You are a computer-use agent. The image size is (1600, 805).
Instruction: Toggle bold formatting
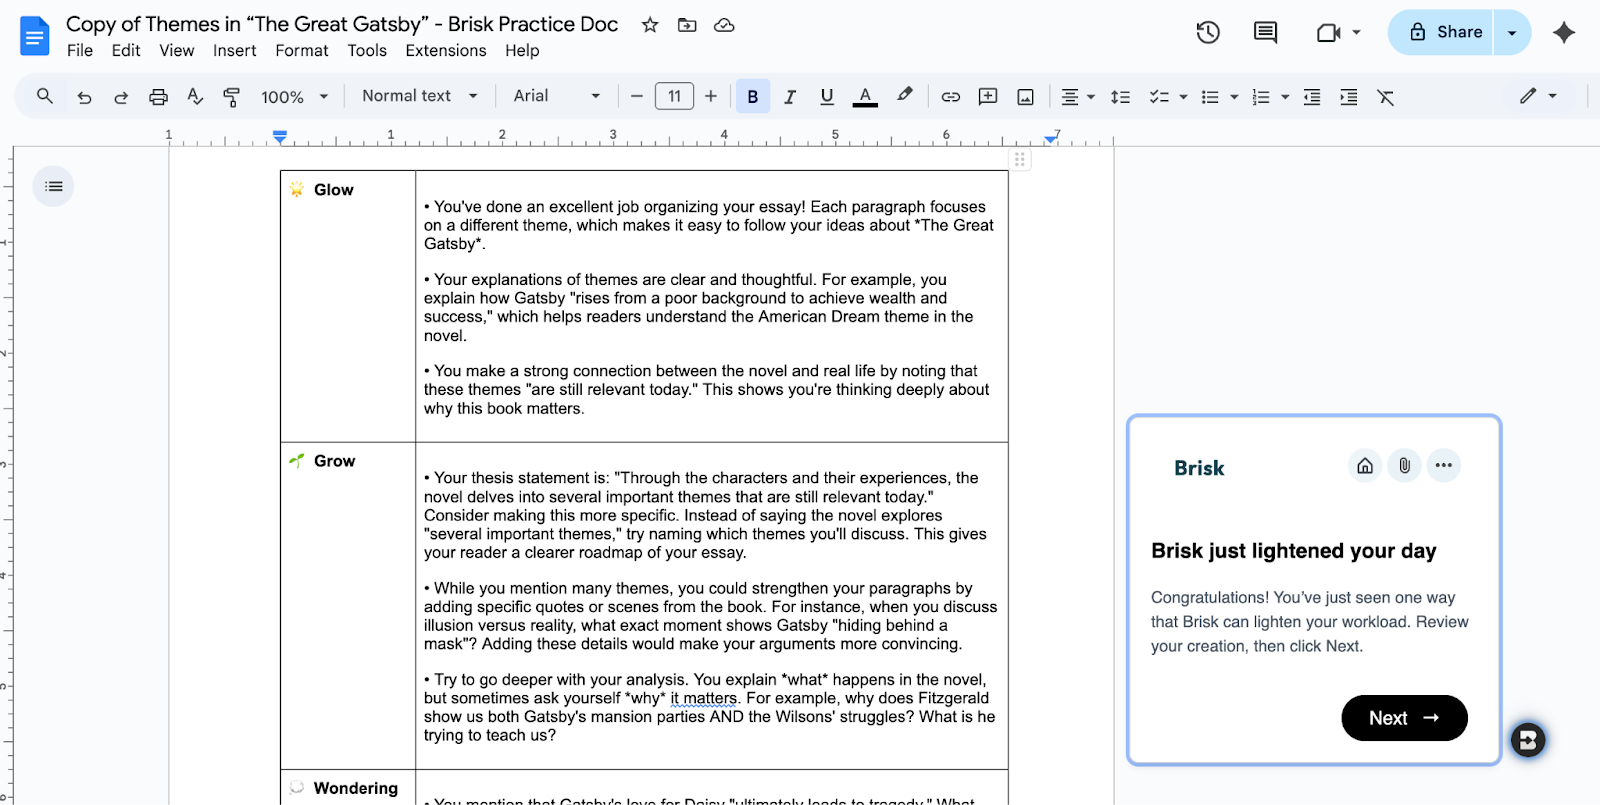point(753,97)
